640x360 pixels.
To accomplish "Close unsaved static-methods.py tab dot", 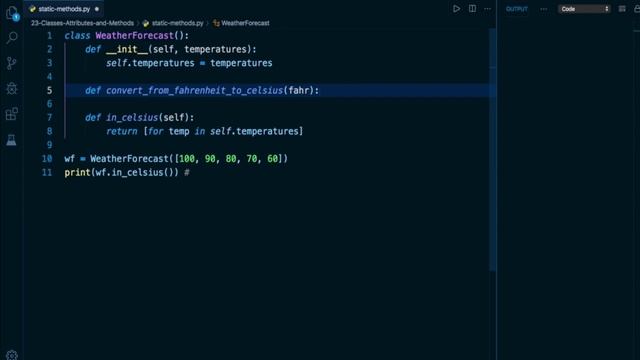I will (x=97, y=9).
